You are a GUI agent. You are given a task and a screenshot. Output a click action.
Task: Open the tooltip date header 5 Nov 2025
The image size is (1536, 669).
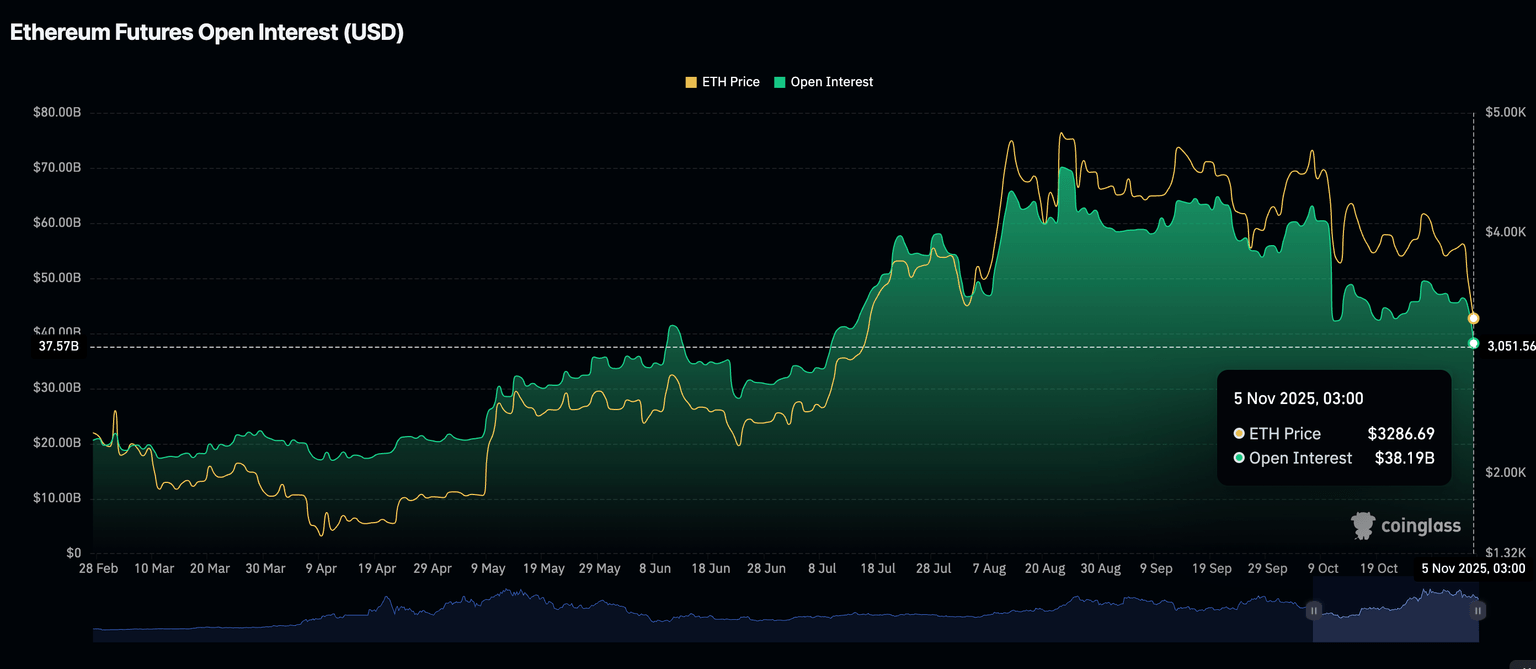pos(1298,398)
